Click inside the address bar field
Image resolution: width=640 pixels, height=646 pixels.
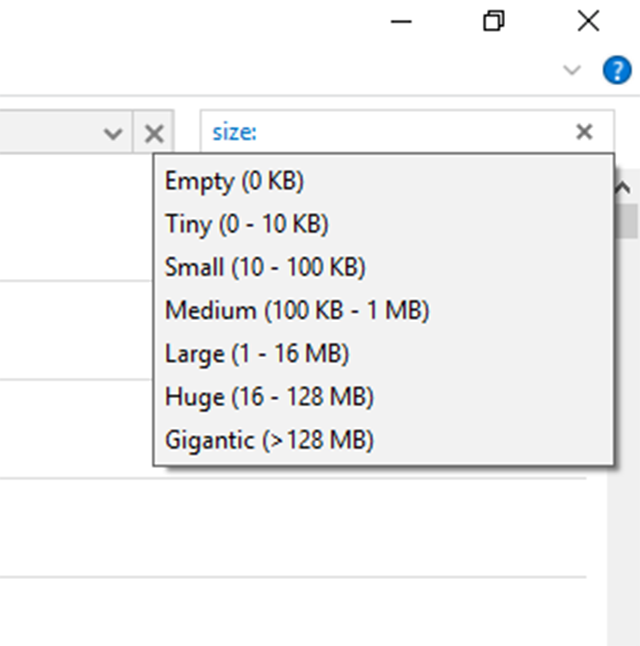click(50, 133)
